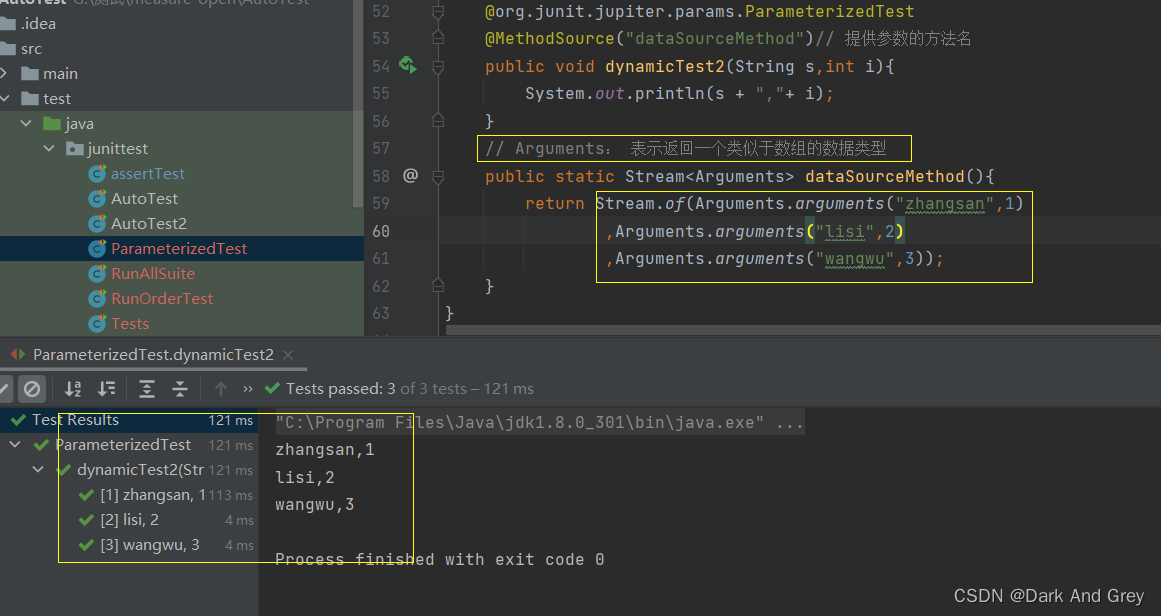Click the java.exe command line in console
The width and height of the screenshot is (1161, 616).
[539, 423]
